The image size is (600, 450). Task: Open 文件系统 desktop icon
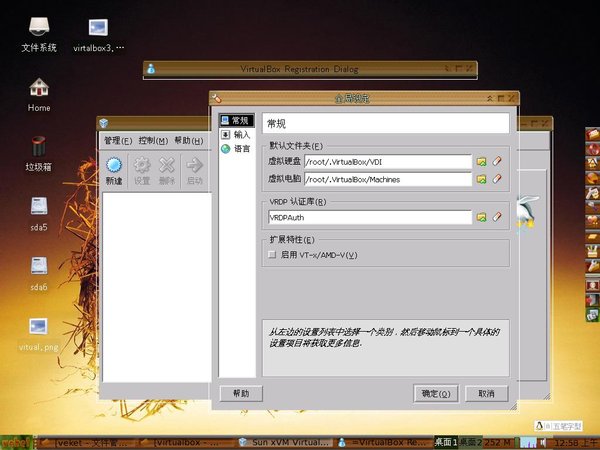click(39, 35)
